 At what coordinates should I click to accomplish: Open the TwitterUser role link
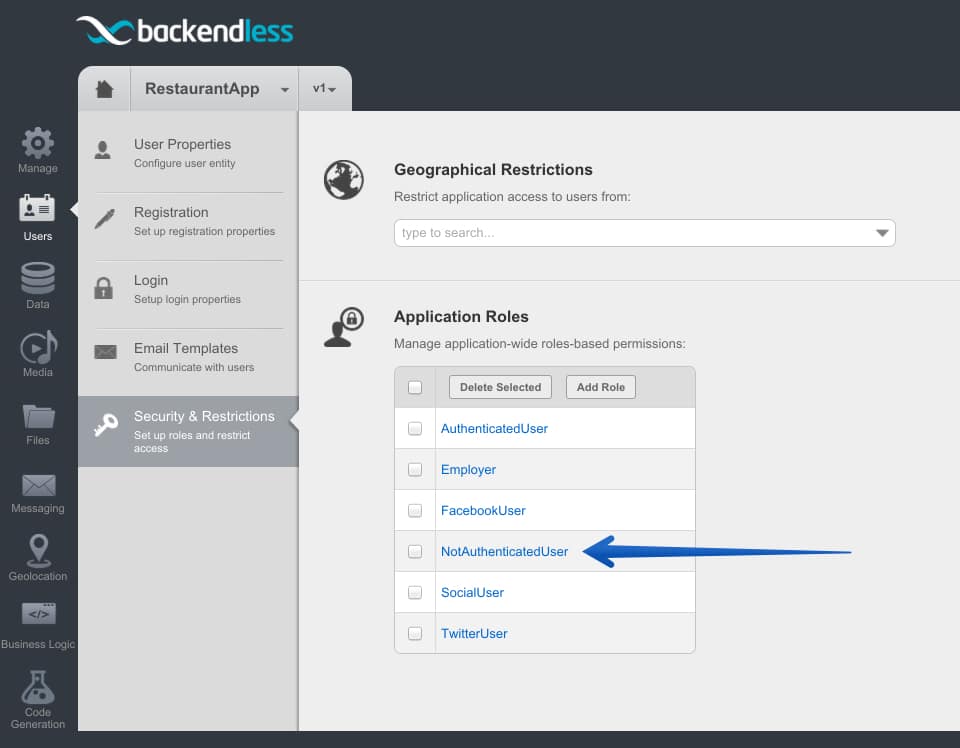(x=474, y=634)
